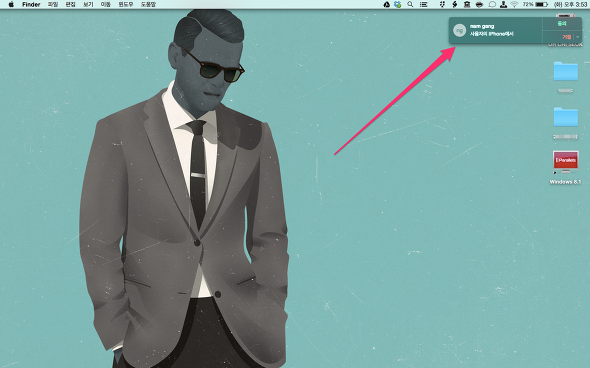Click the 'Windows 8.1' desktop label
590x368 pixels.
point(565,182)
